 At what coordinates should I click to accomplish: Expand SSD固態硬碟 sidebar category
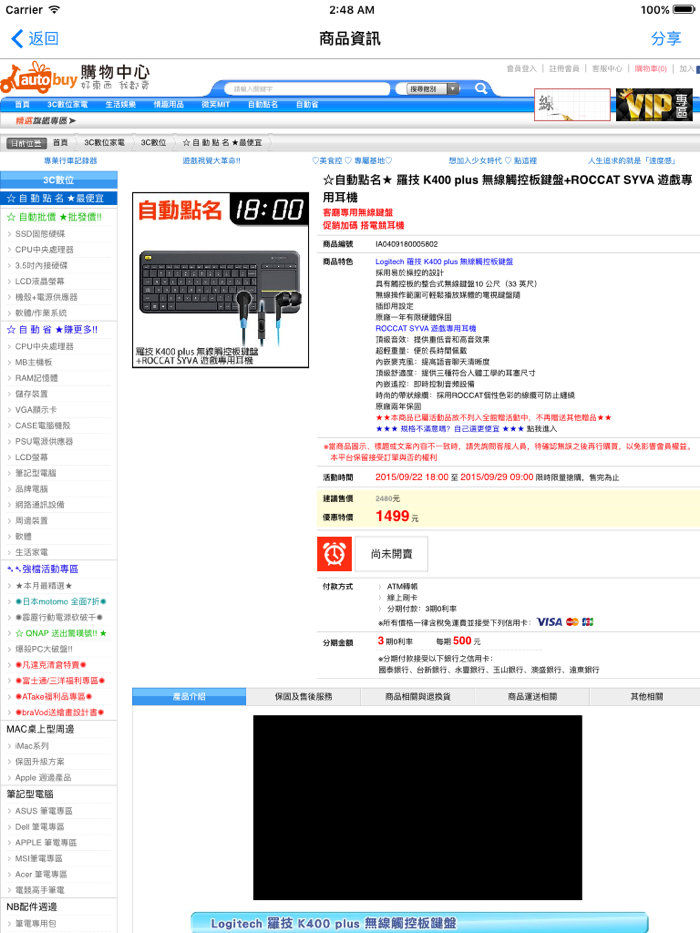pyautogui.click(x=40, y=234)
